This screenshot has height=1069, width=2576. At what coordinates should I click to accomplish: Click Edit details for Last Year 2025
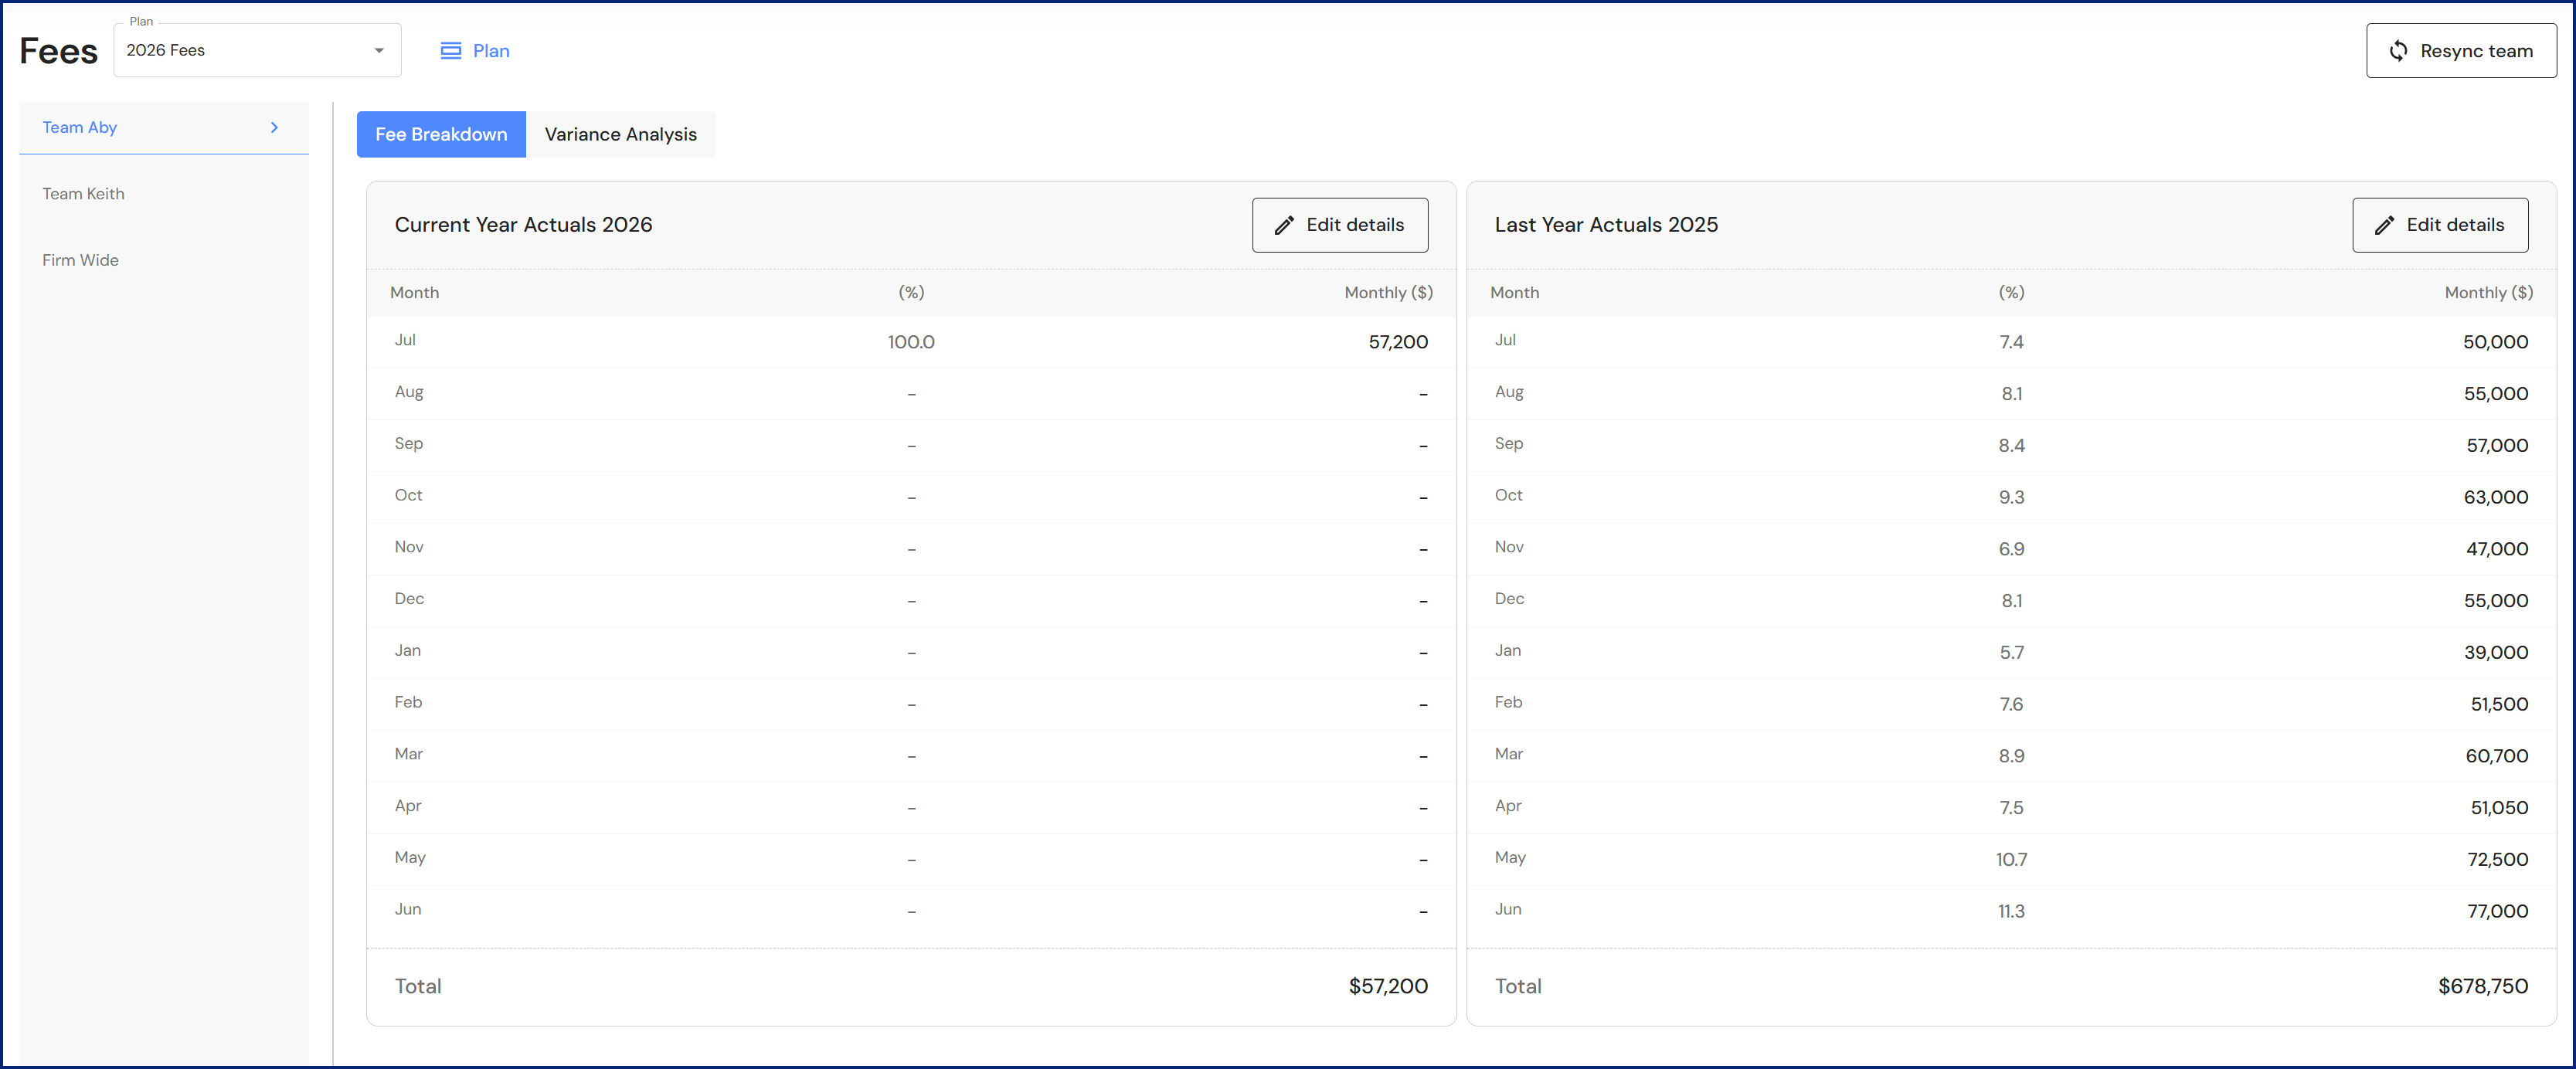pos(2439,226)
